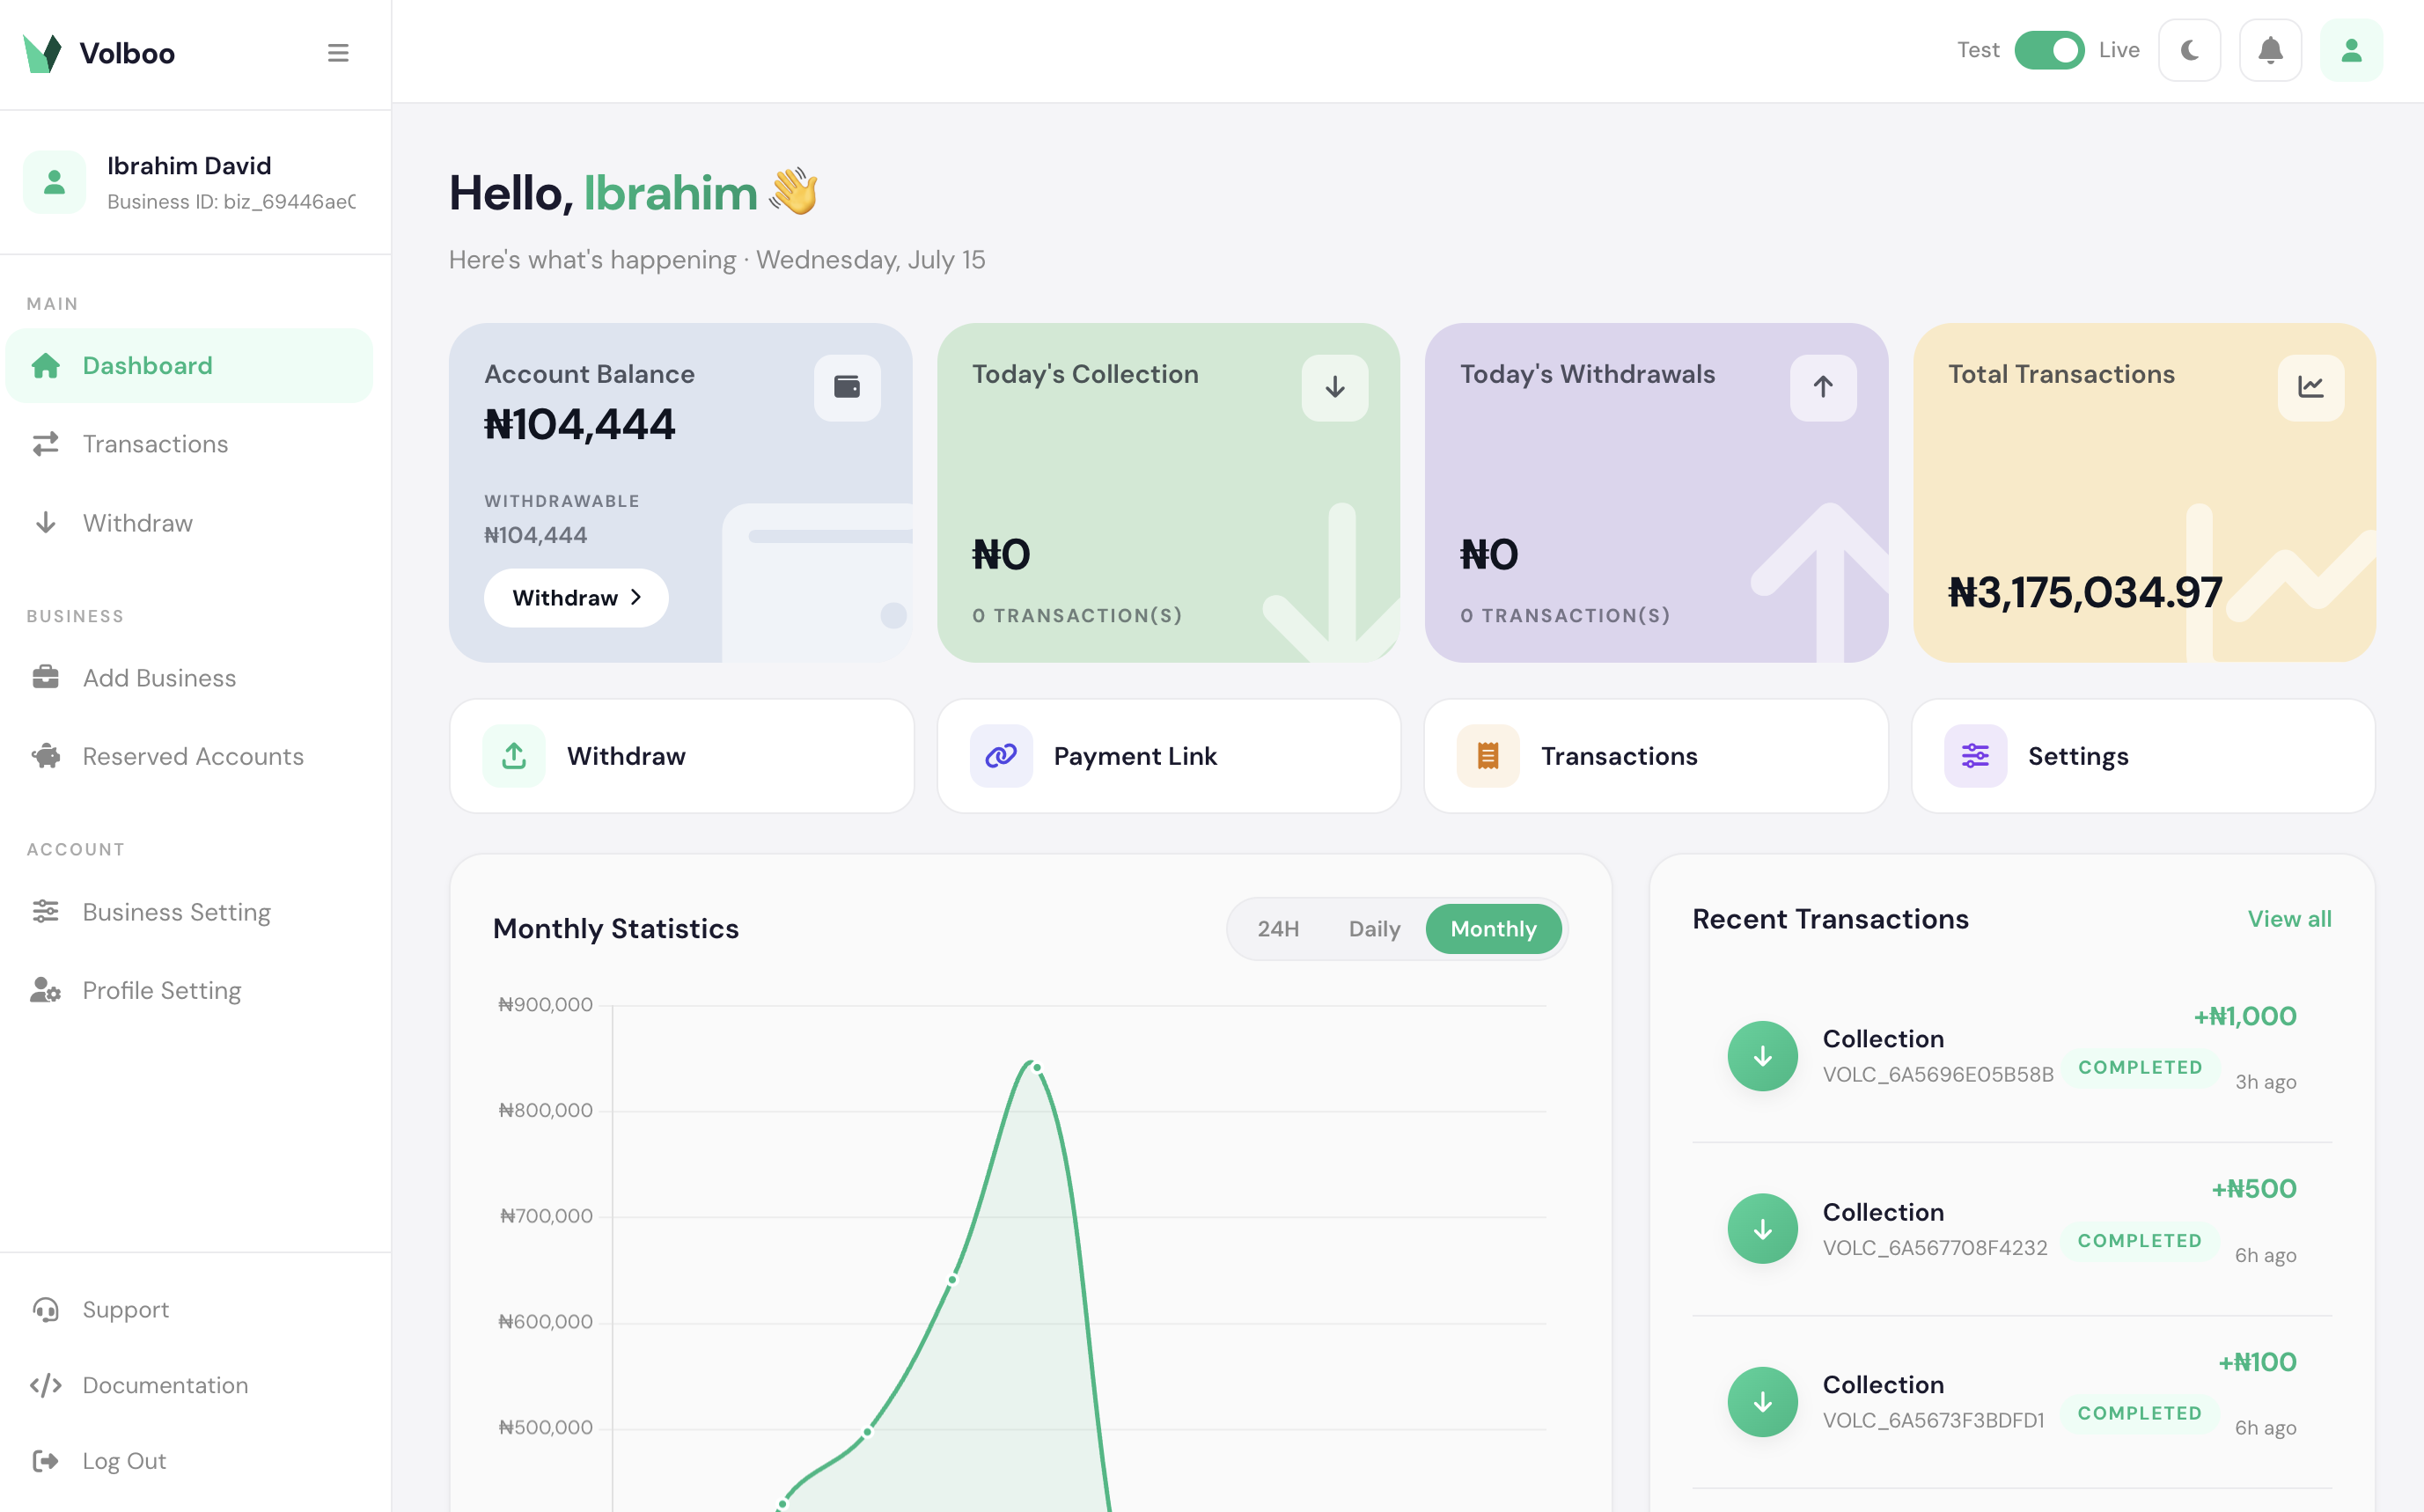
Task: Click the up-arrow icon on Today's Withdrawals
Action: [x=1823, y=387]
